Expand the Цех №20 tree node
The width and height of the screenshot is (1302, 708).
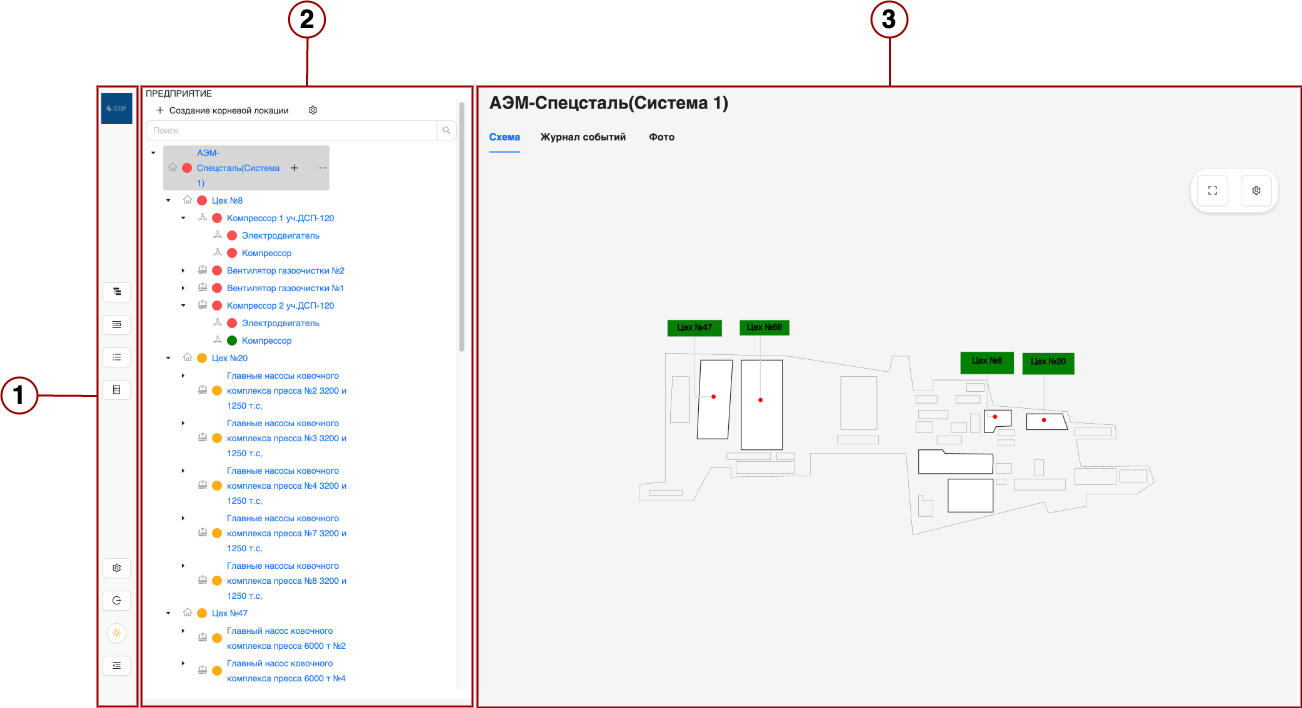tap(168, 357)
